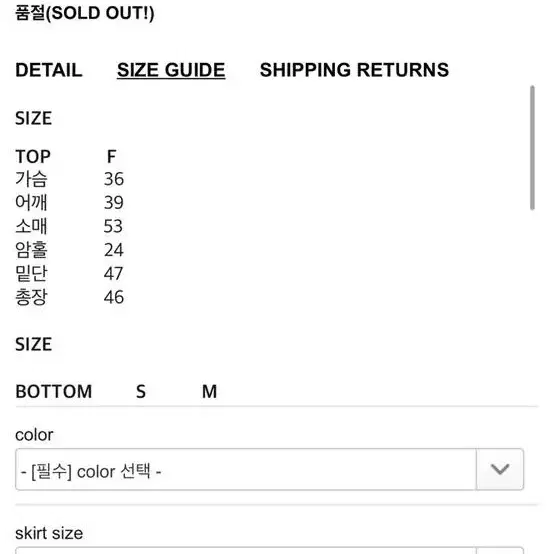
Task: Click the 밑단 measurement value 47
Action: [x=113, y=273]
